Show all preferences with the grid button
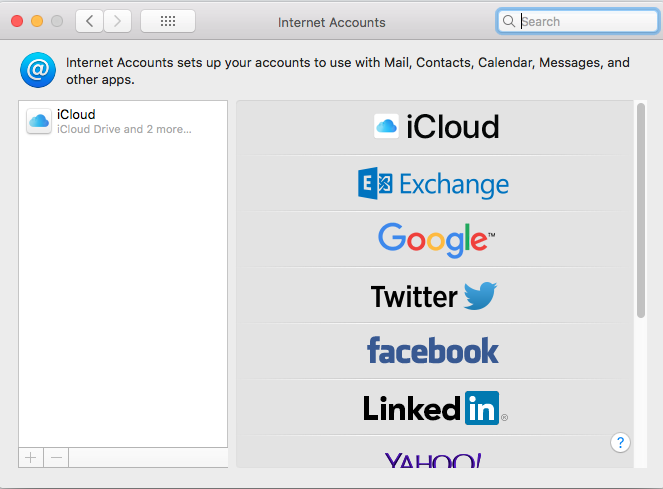This screenshot has width=663, height=489. point(168,21)
